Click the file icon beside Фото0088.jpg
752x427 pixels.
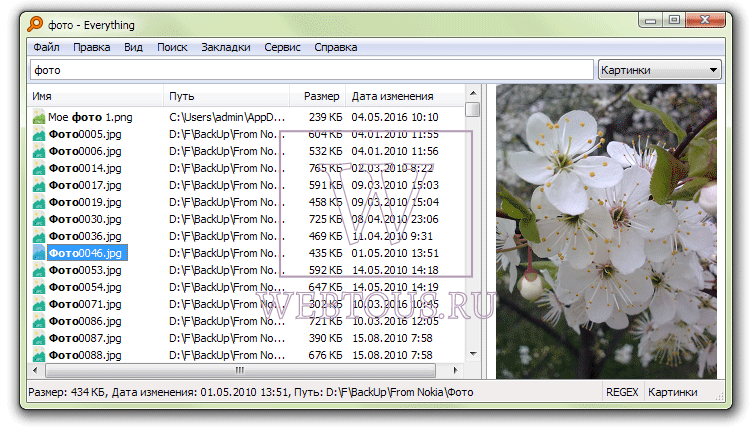coord(38,356)
